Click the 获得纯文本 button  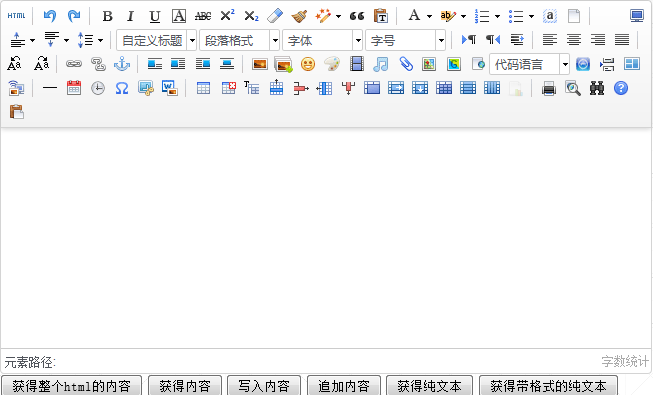429,386
